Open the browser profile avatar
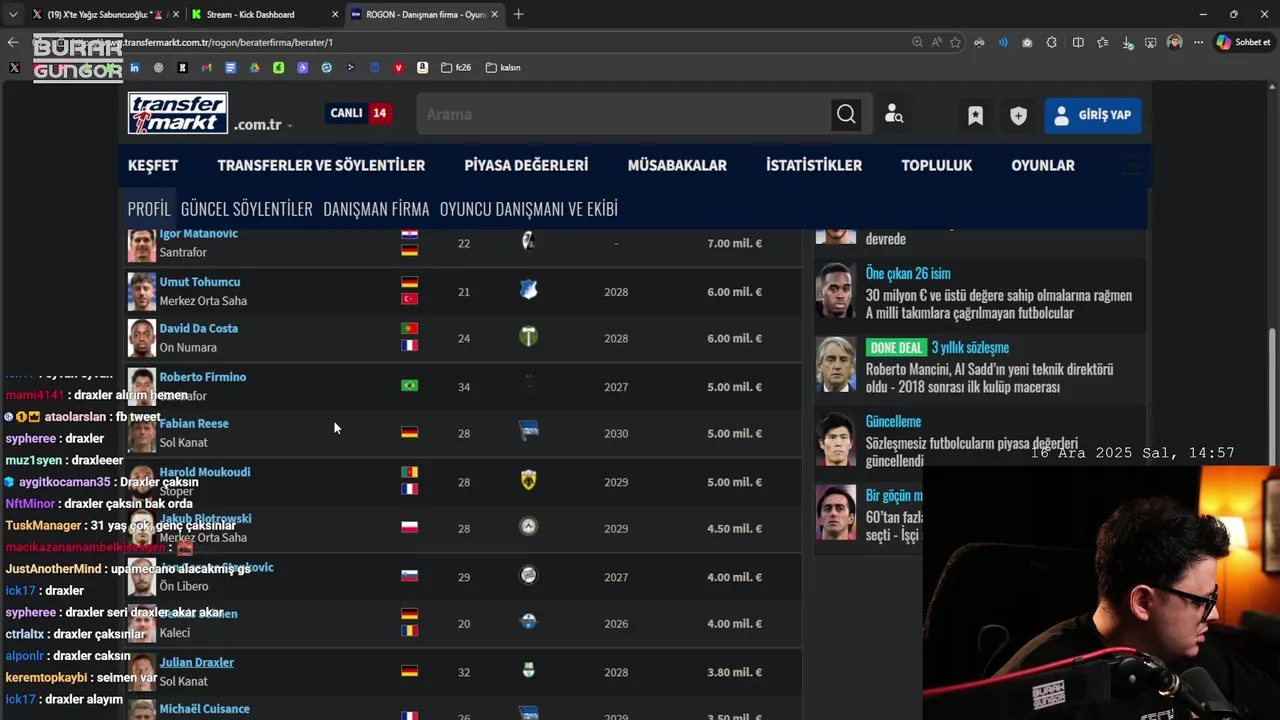 coord(1175,42)
